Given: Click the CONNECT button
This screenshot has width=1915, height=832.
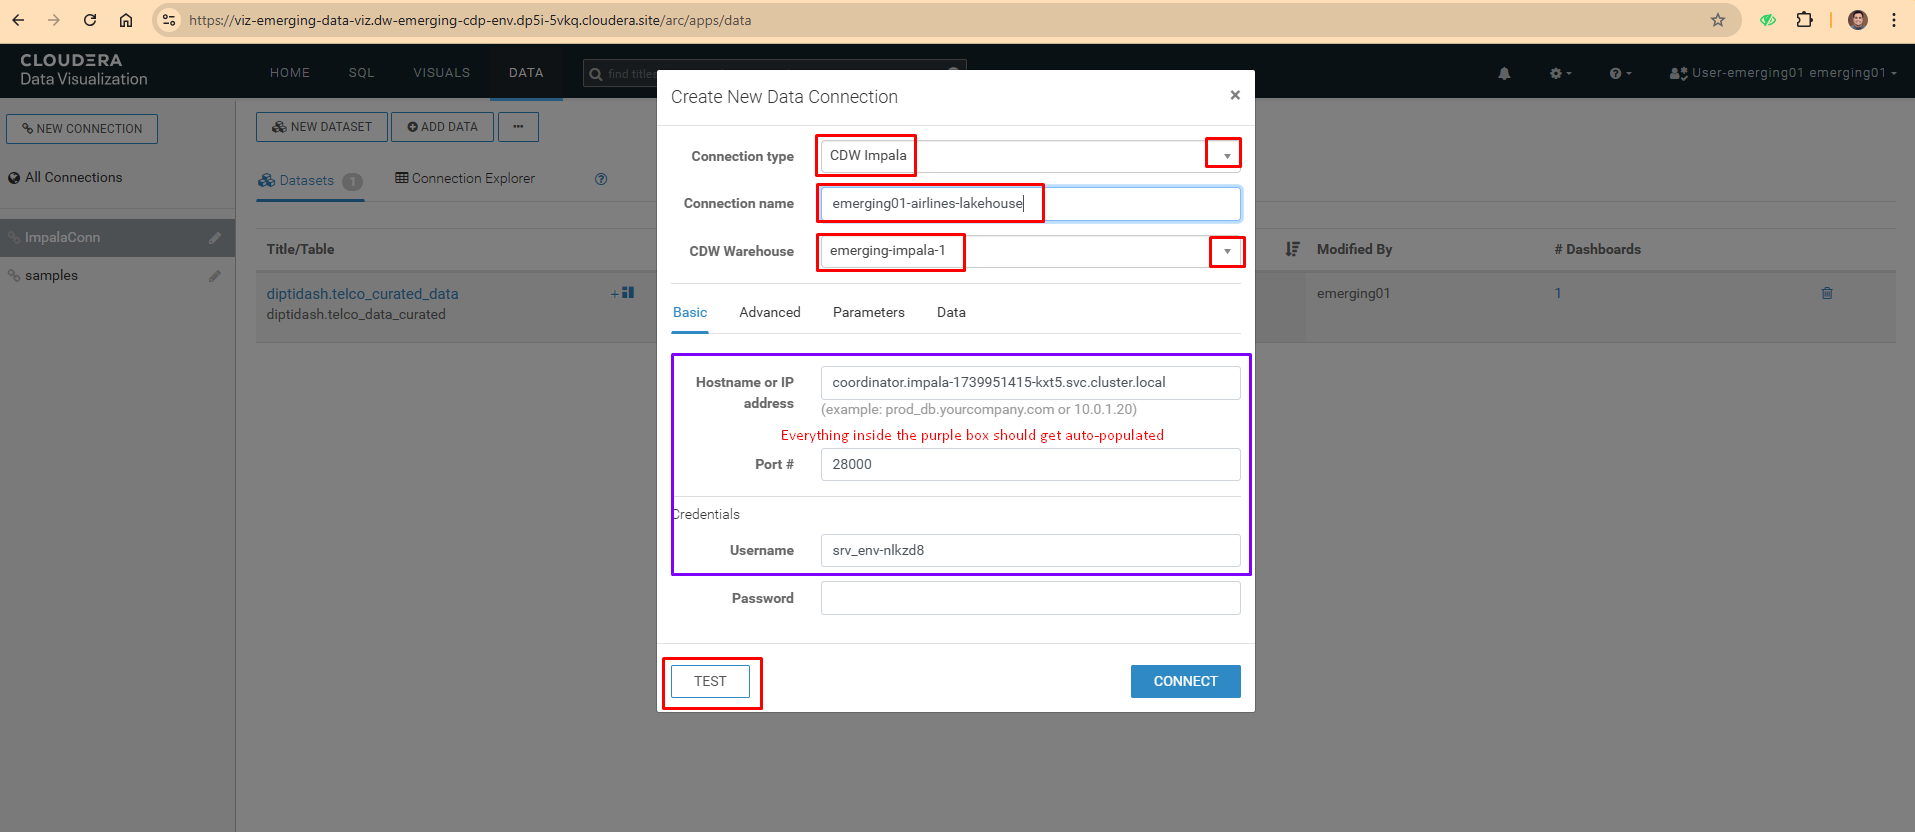Looking at the screenshot, I should tap(1185, 681).
